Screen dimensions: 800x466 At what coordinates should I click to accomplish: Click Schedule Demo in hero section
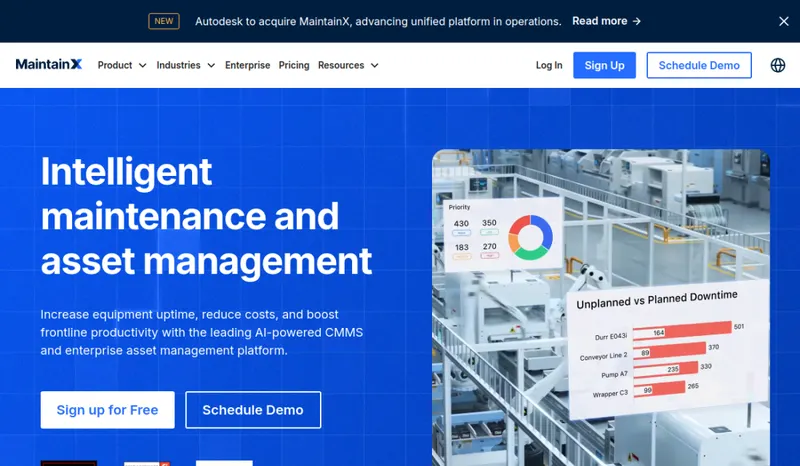click(253, 410)
